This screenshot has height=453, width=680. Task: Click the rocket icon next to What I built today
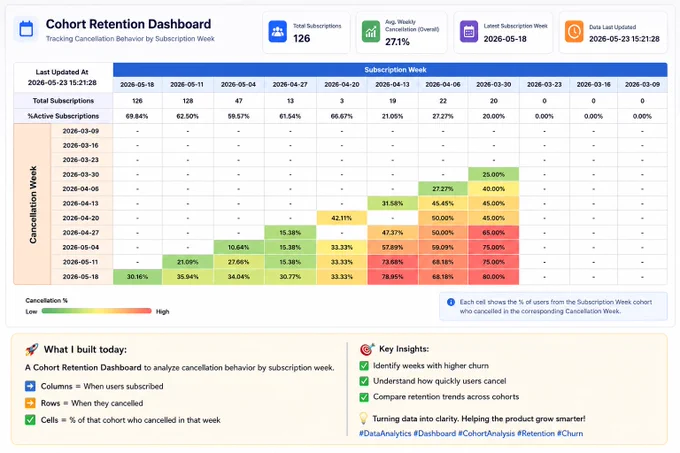click(32, 349)
